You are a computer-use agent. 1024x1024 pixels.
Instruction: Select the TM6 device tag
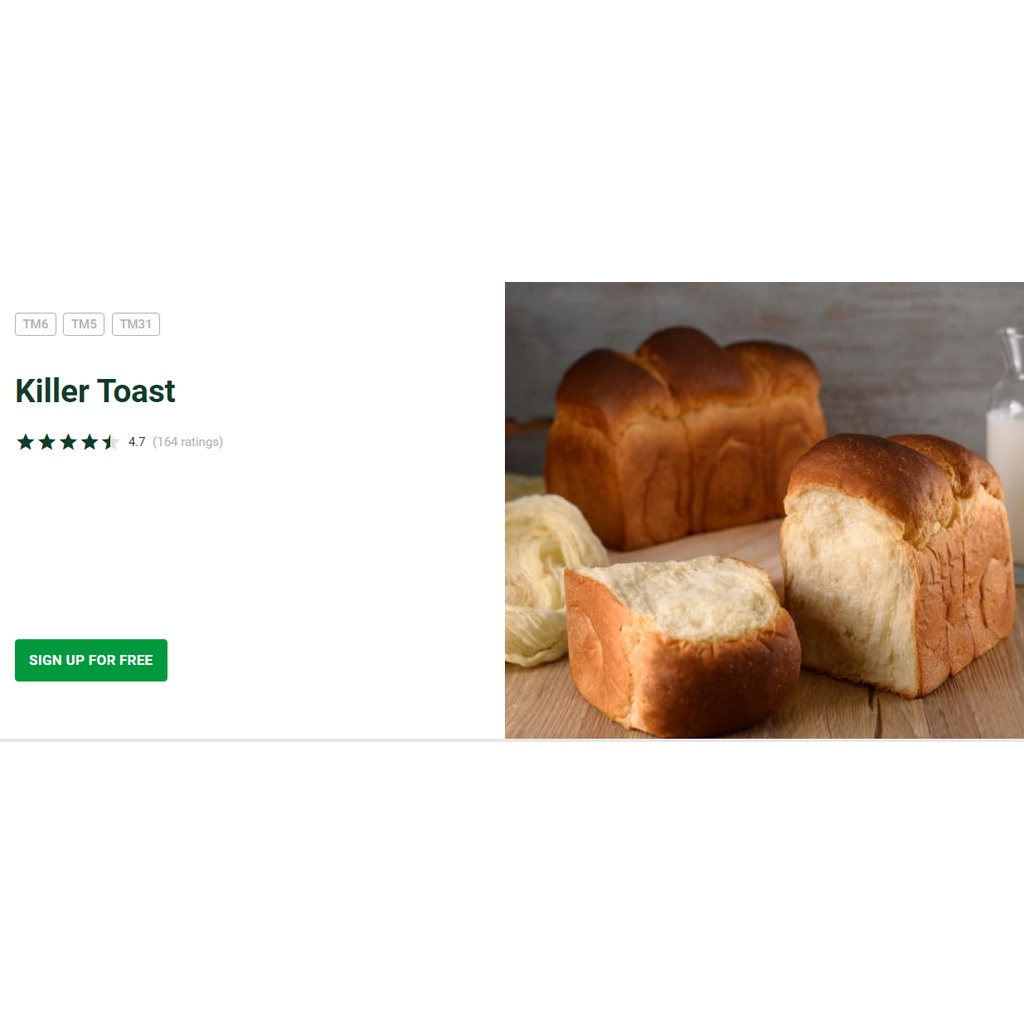(36, 324)
